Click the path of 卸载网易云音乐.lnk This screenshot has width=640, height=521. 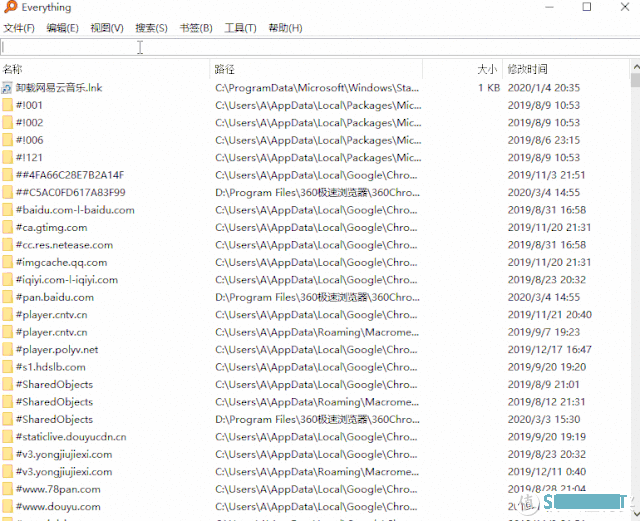pyautogui.click(x=317, y=88)
